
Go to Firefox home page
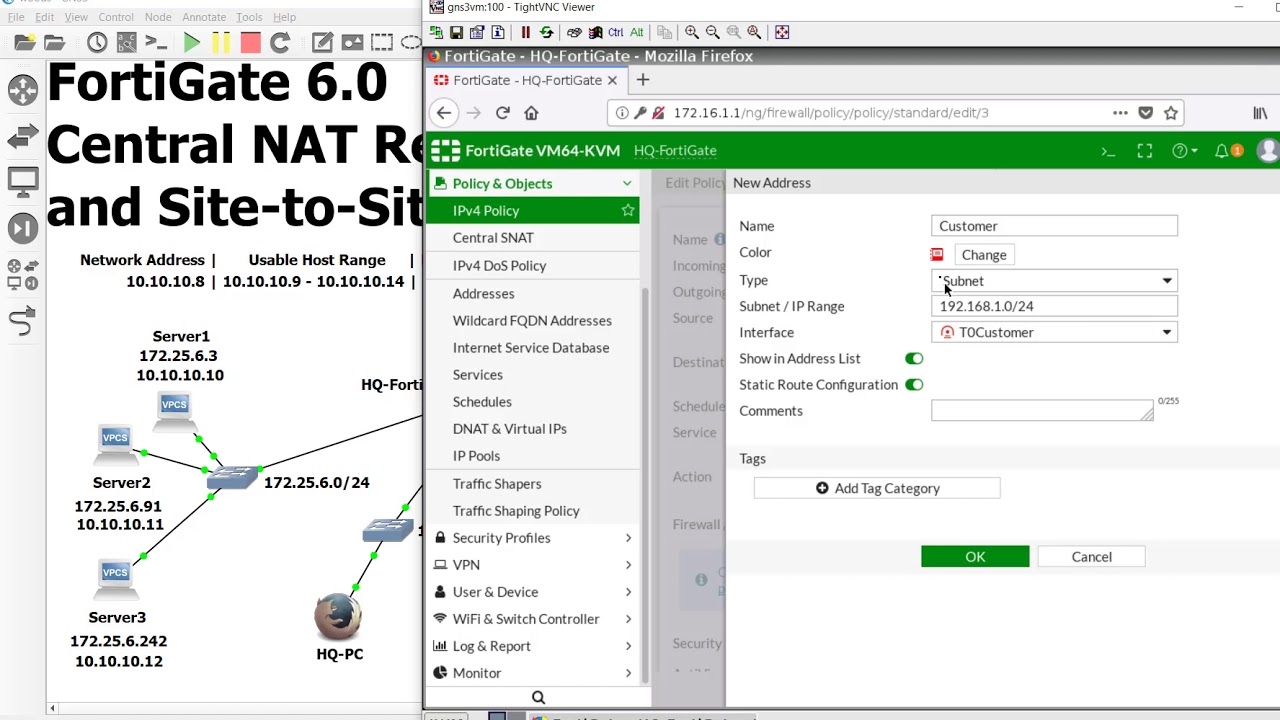531,113
